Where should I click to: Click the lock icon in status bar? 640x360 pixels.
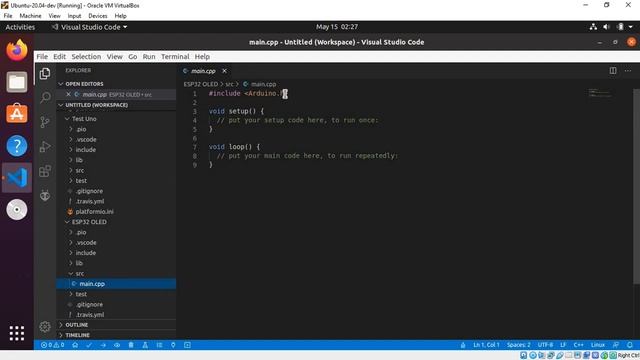(x=463, y=345)
